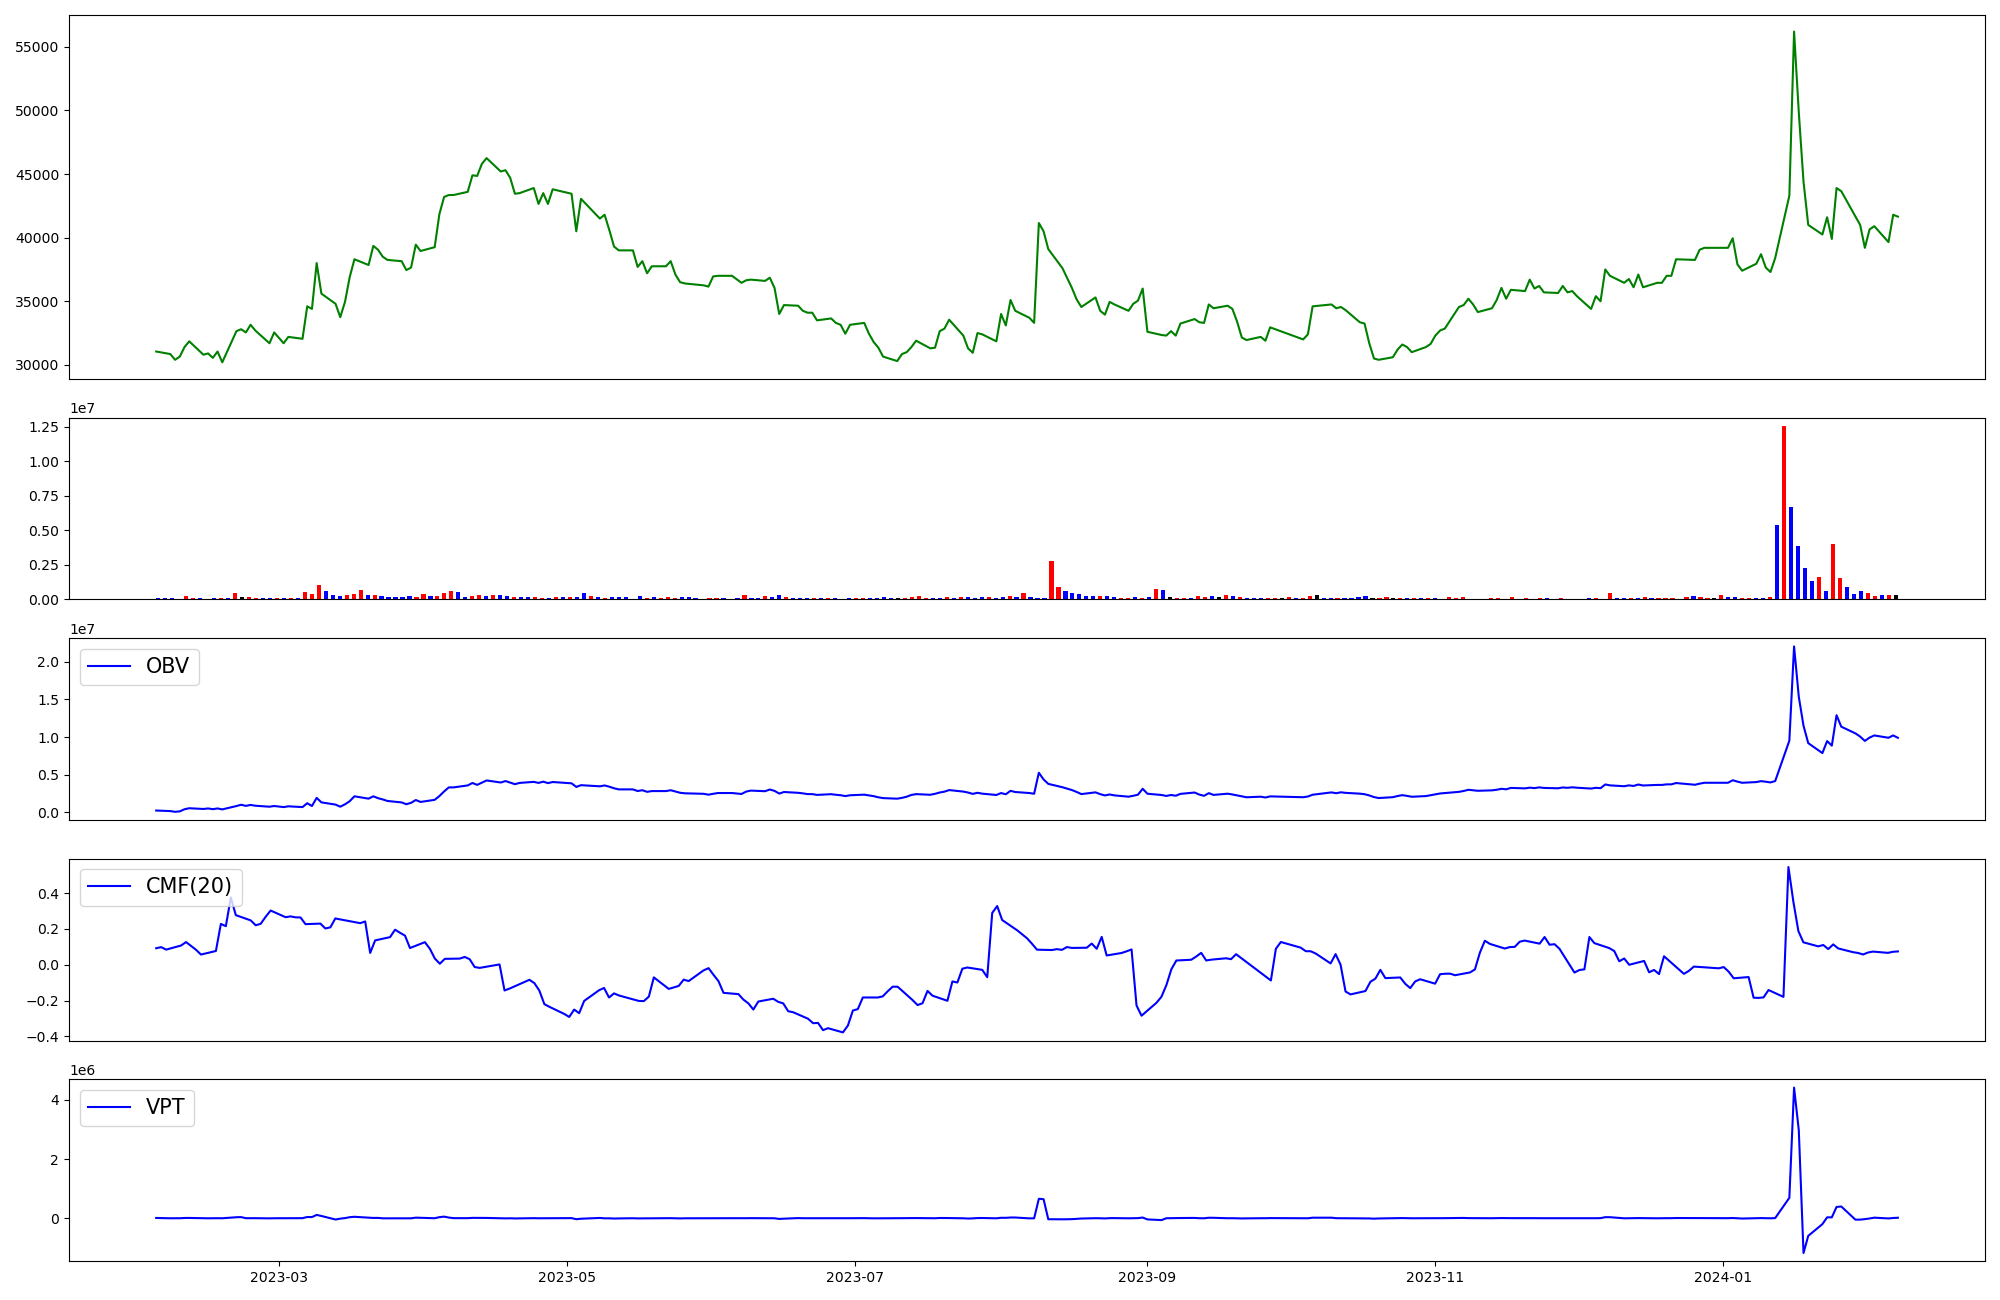The height and width of the screenshot is (1300, 2000).
Task: Click the CMF(20) legend label
Action: pos(188,886)
